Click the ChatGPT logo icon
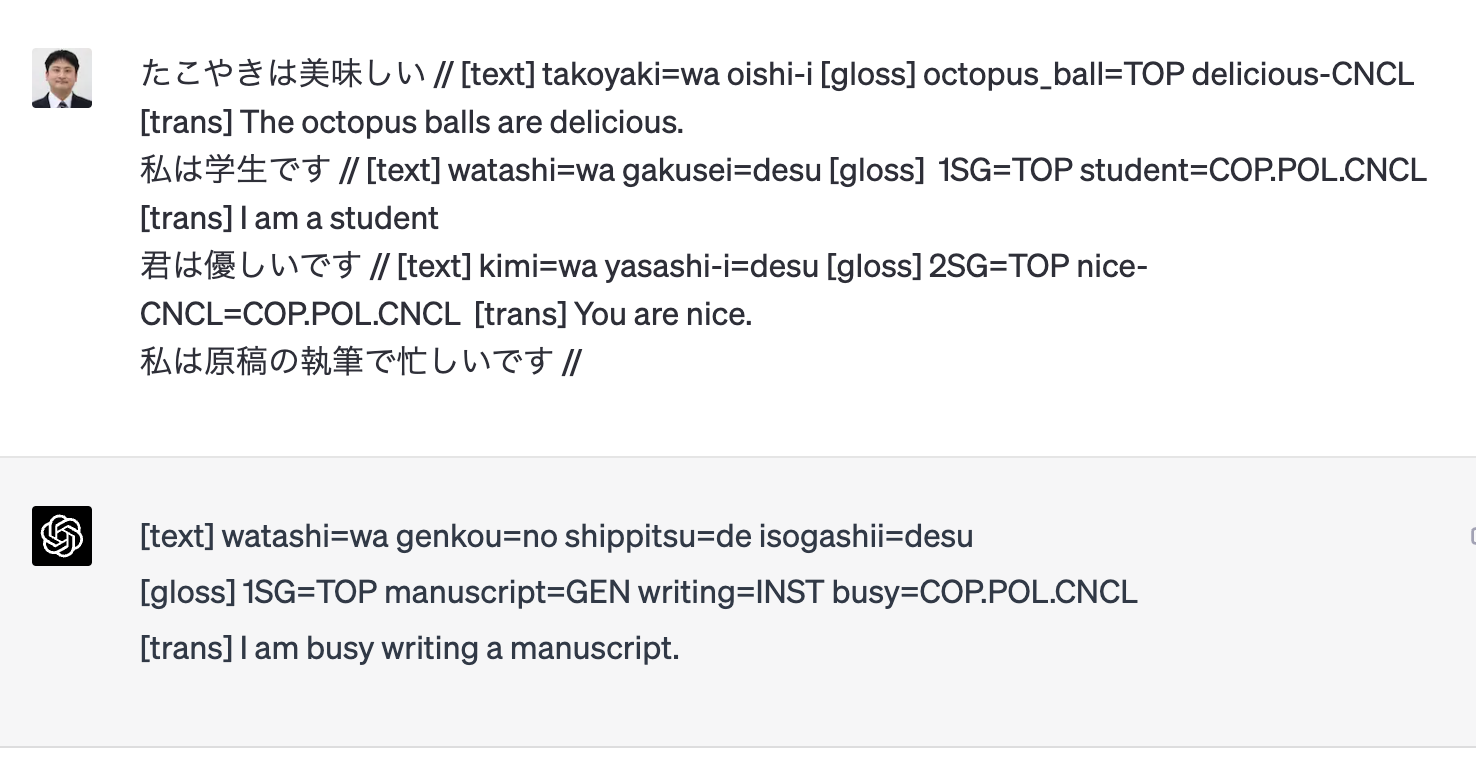This screenshot has width=1476, height=780. [x=62, y=536]
